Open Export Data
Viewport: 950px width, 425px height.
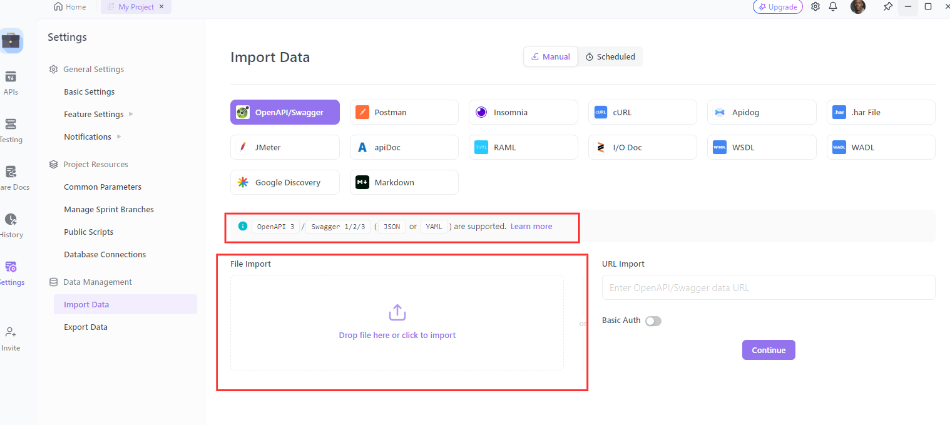click(85, 327)
